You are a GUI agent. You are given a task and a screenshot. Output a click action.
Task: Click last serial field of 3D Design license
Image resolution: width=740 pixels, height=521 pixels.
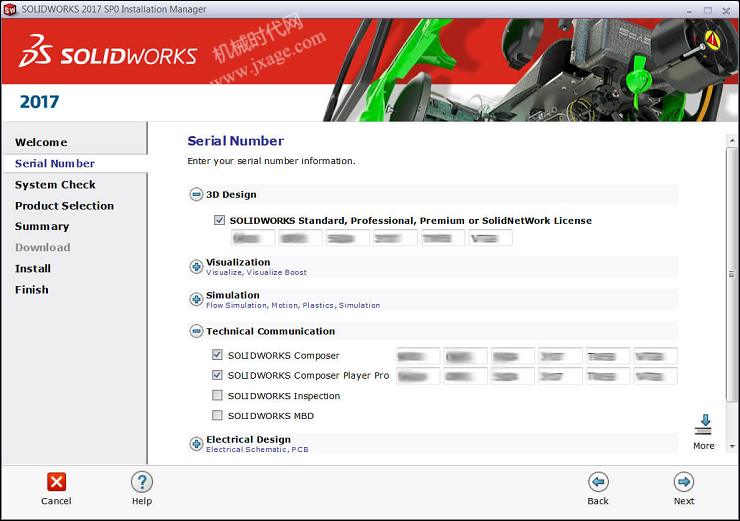490,238
